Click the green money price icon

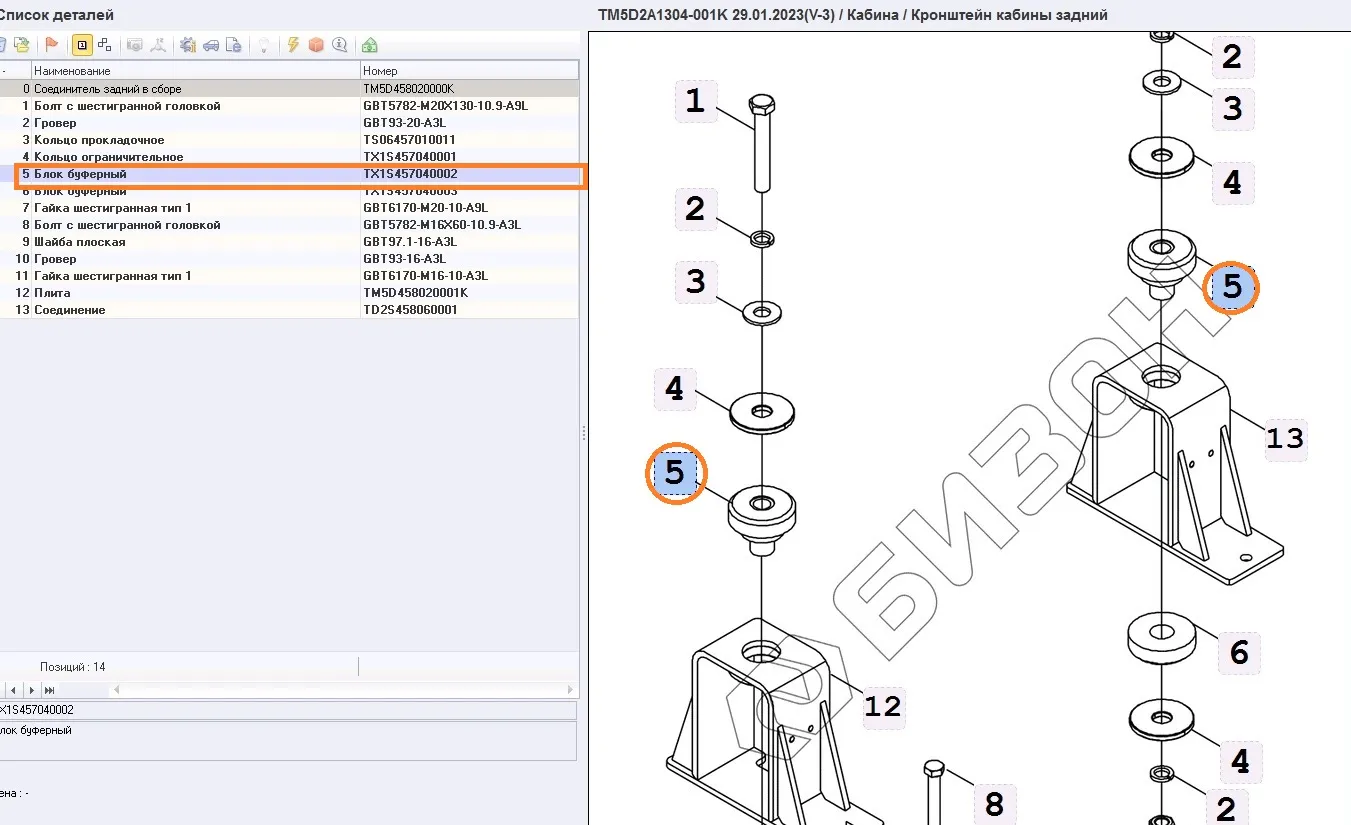pos(370,45)
